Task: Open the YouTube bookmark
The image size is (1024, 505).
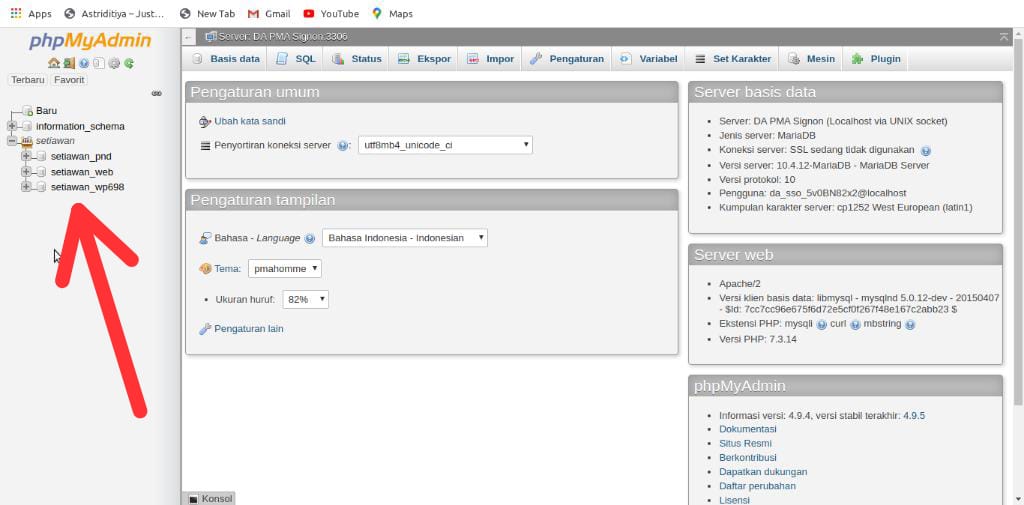Action: pos(331,13)
